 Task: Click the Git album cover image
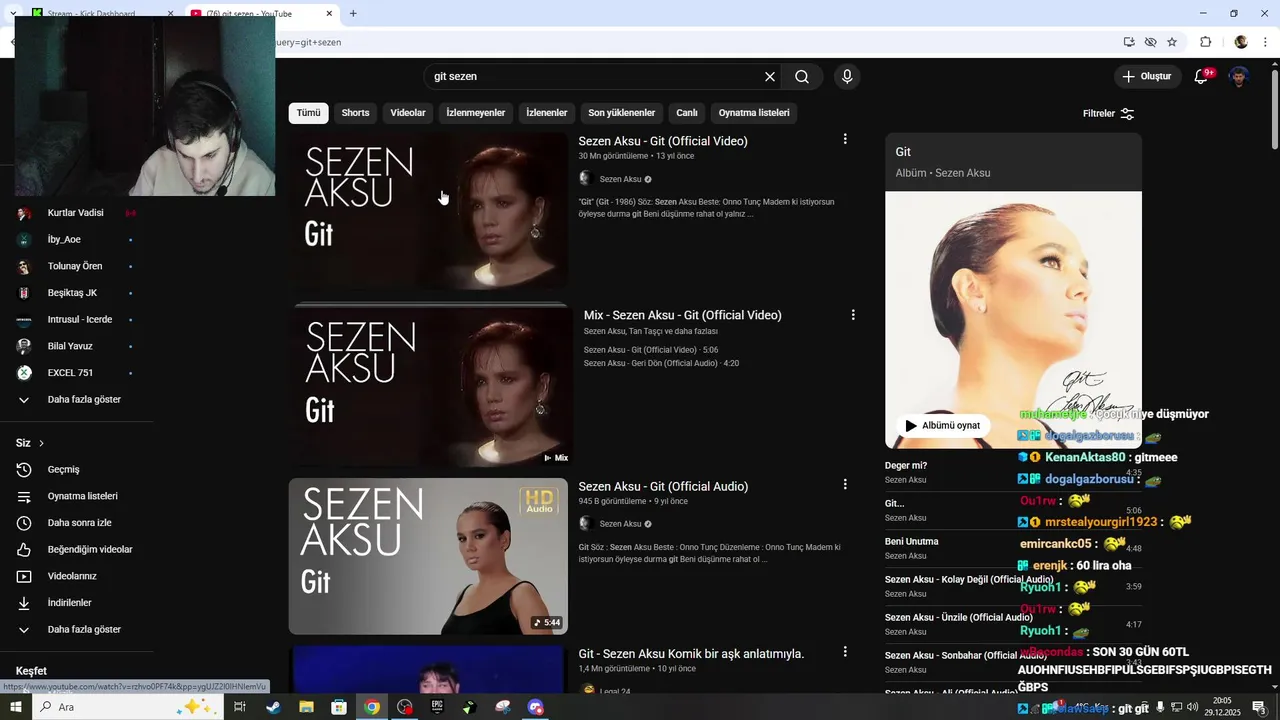point(1013,320)
